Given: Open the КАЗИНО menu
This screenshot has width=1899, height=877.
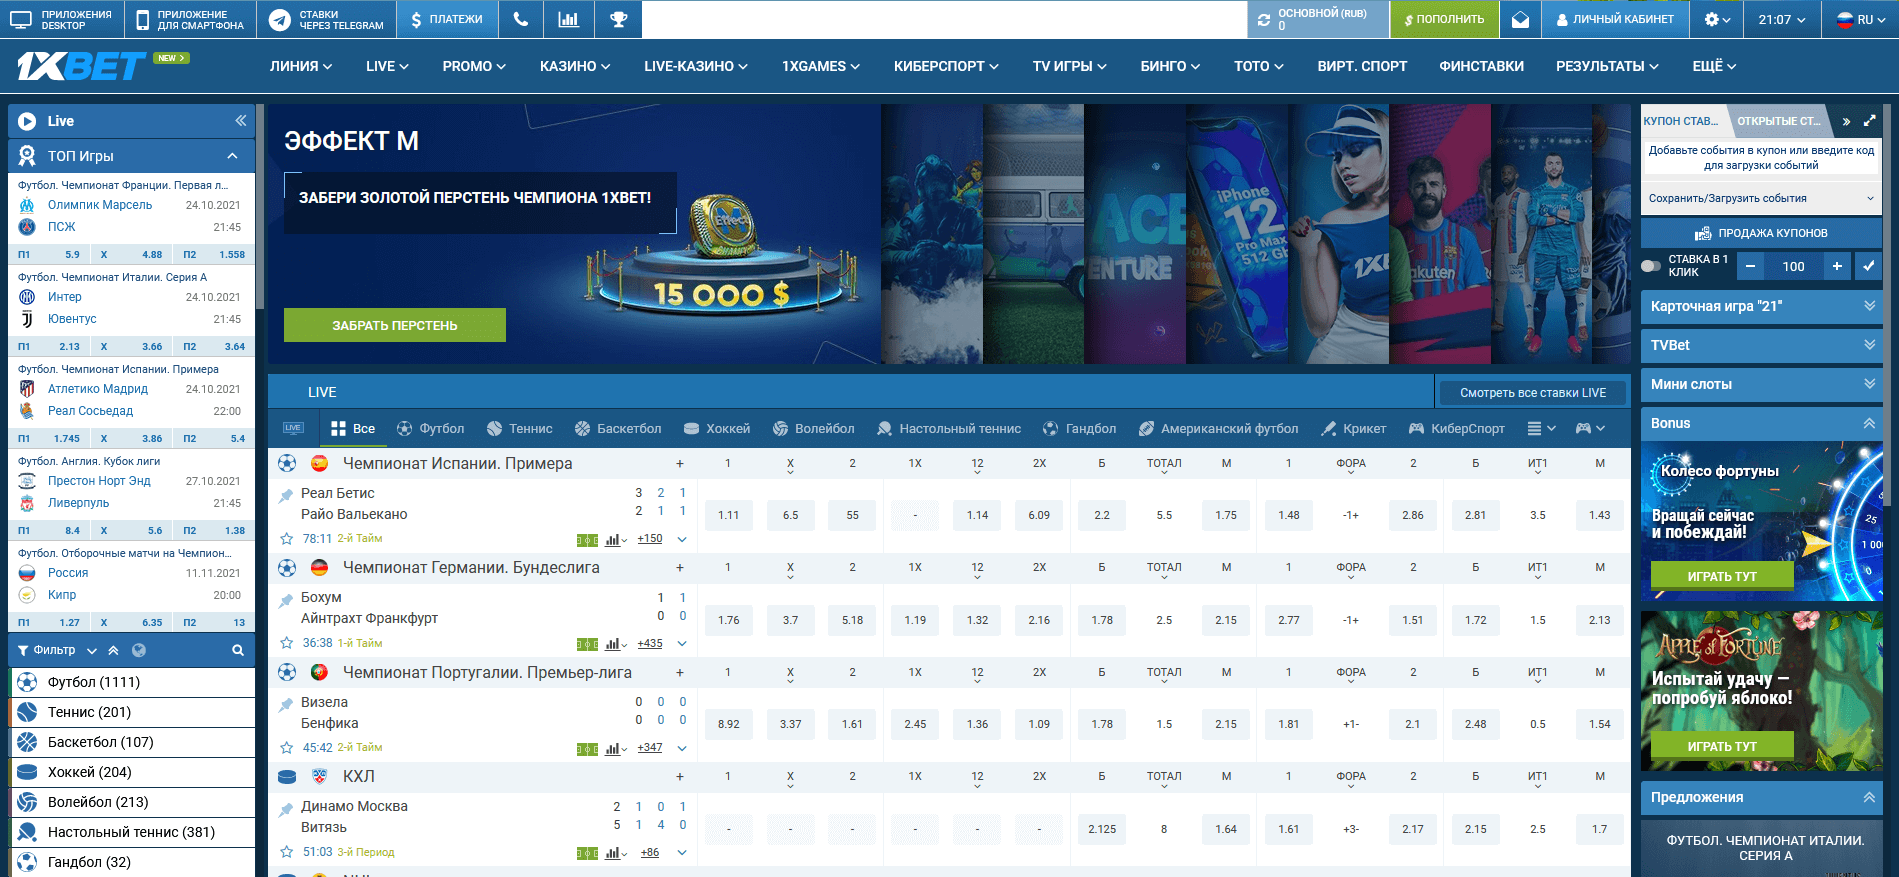Looking at the screenshot, I should (x=575, y=66).
